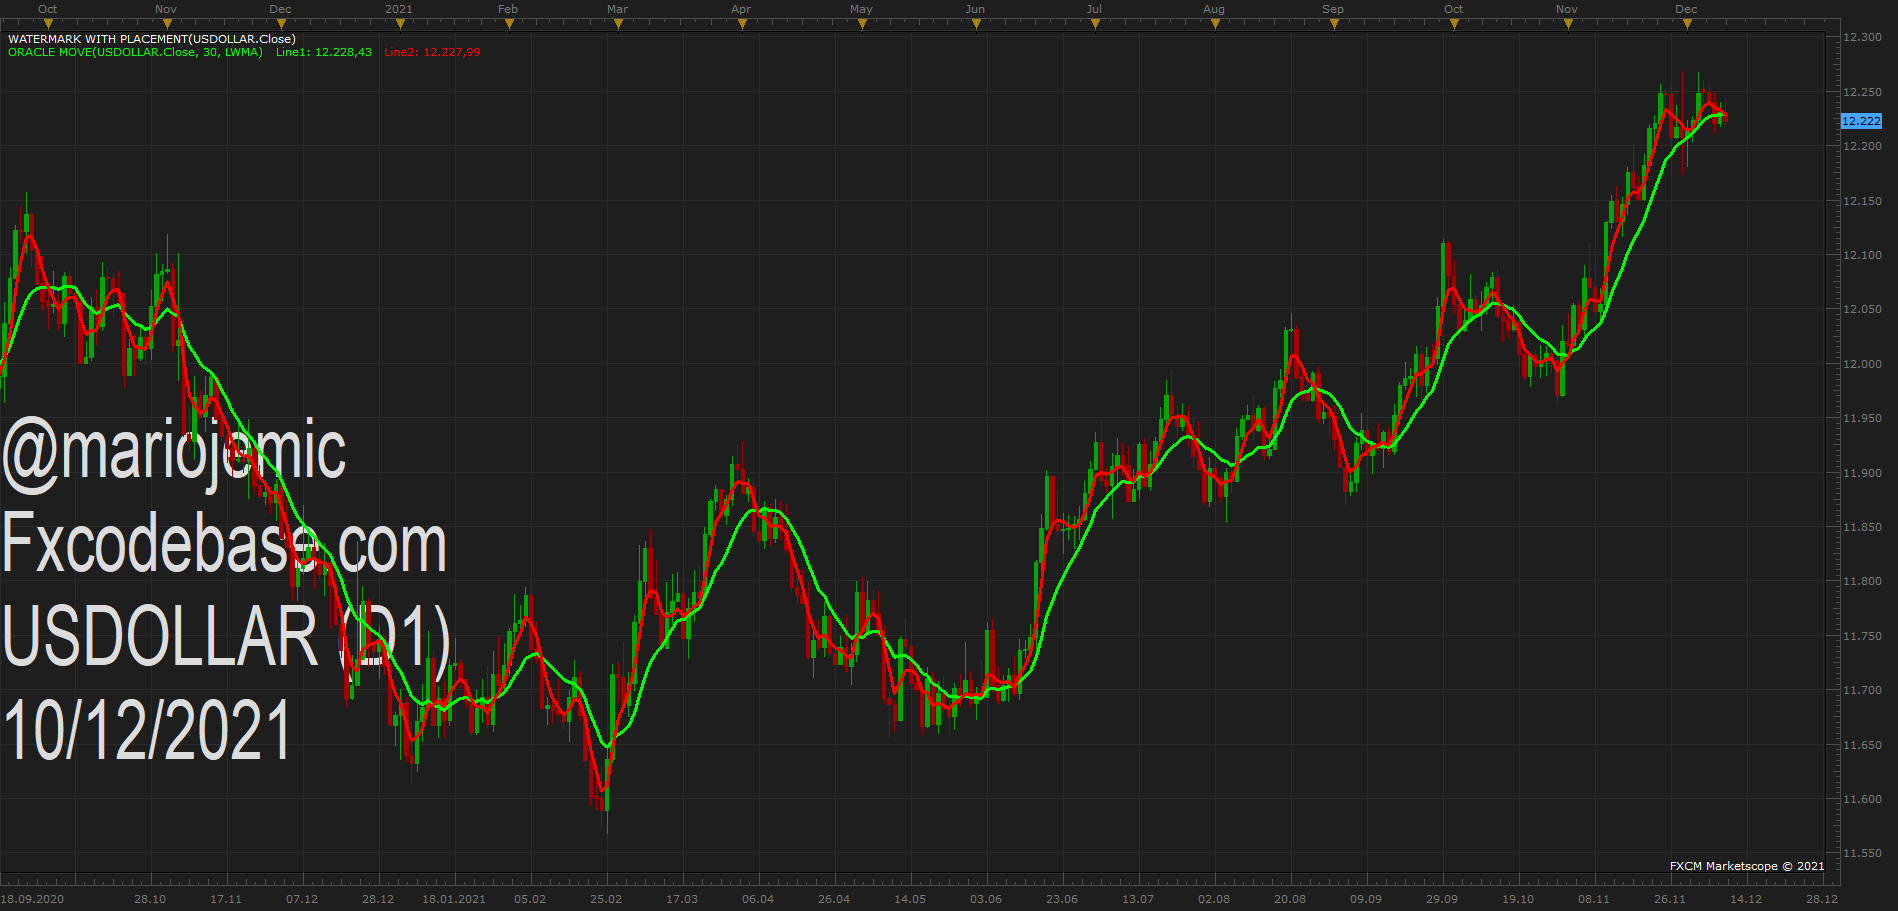Click the 28.12 date axis label at far right
The height and width of the screenshot is (911, 1898).
(x=1822, y=899)
